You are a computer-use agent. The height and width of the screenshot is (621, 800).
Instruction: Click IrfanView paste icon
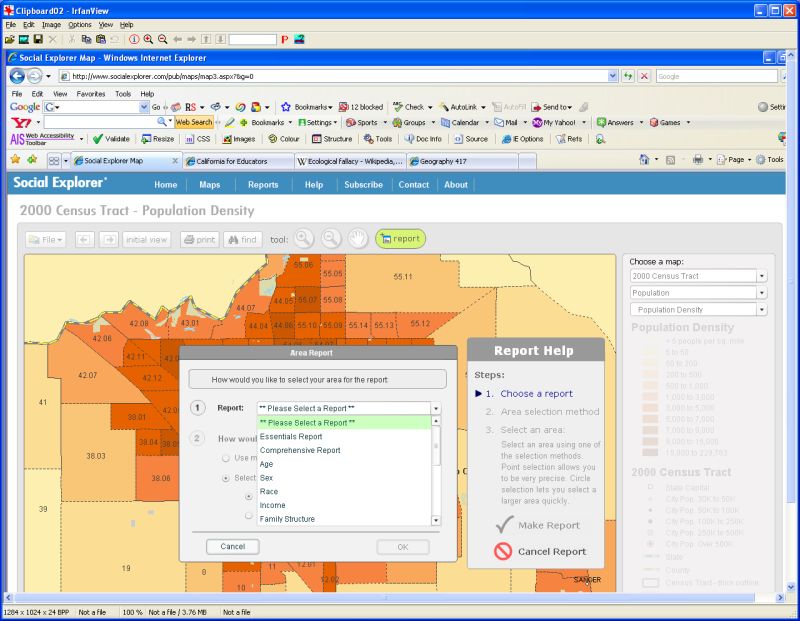point(101,39)
